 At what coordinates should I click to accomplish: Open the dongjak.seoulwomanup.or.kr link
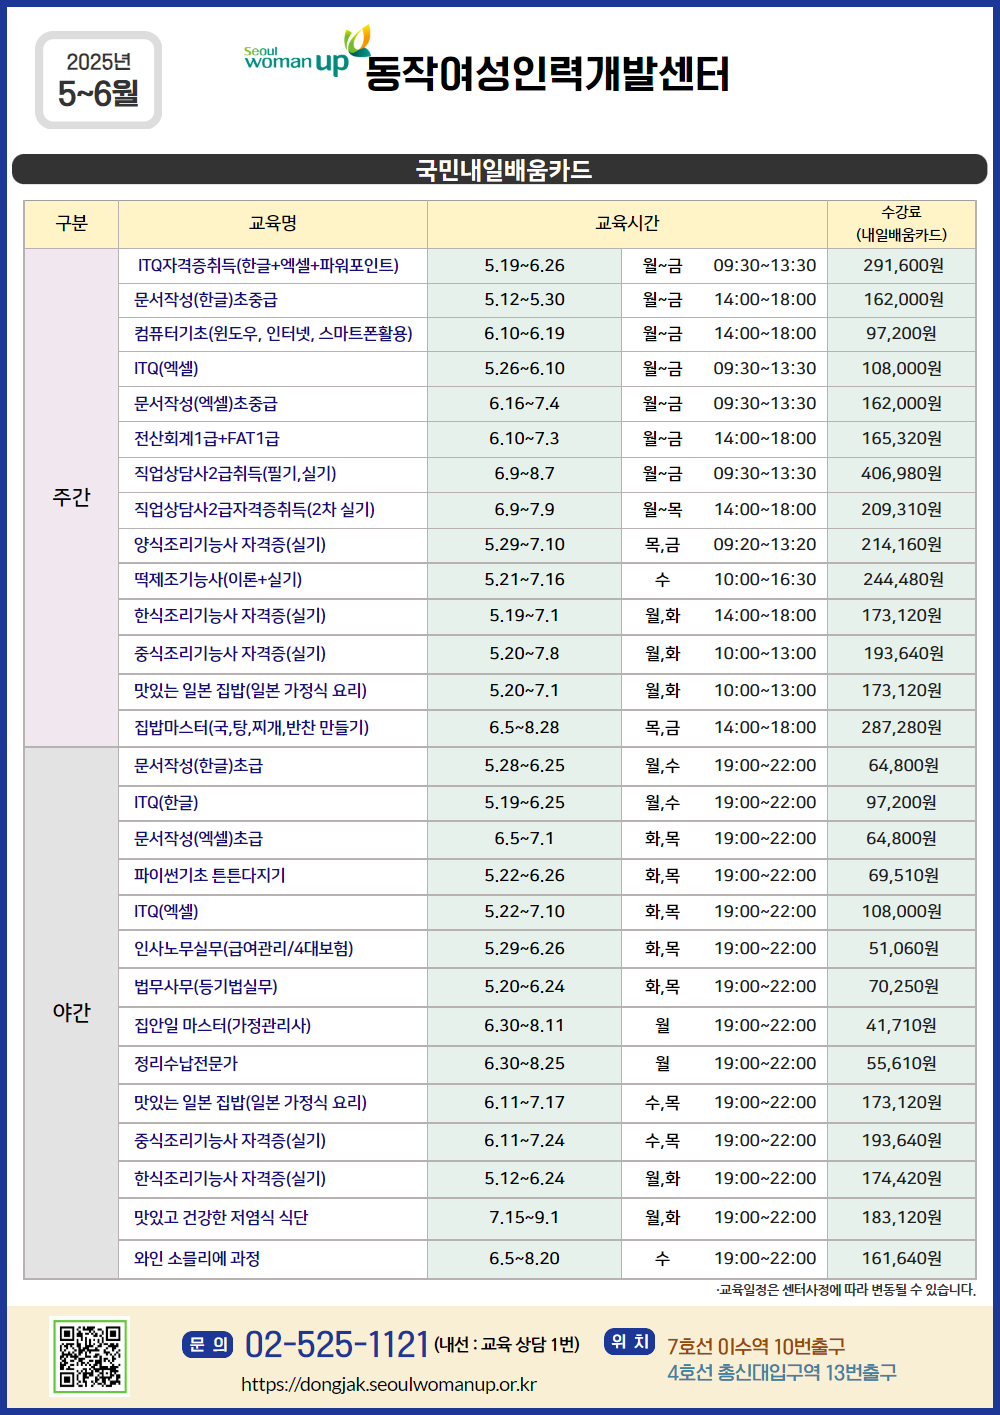coord(389,1385)
